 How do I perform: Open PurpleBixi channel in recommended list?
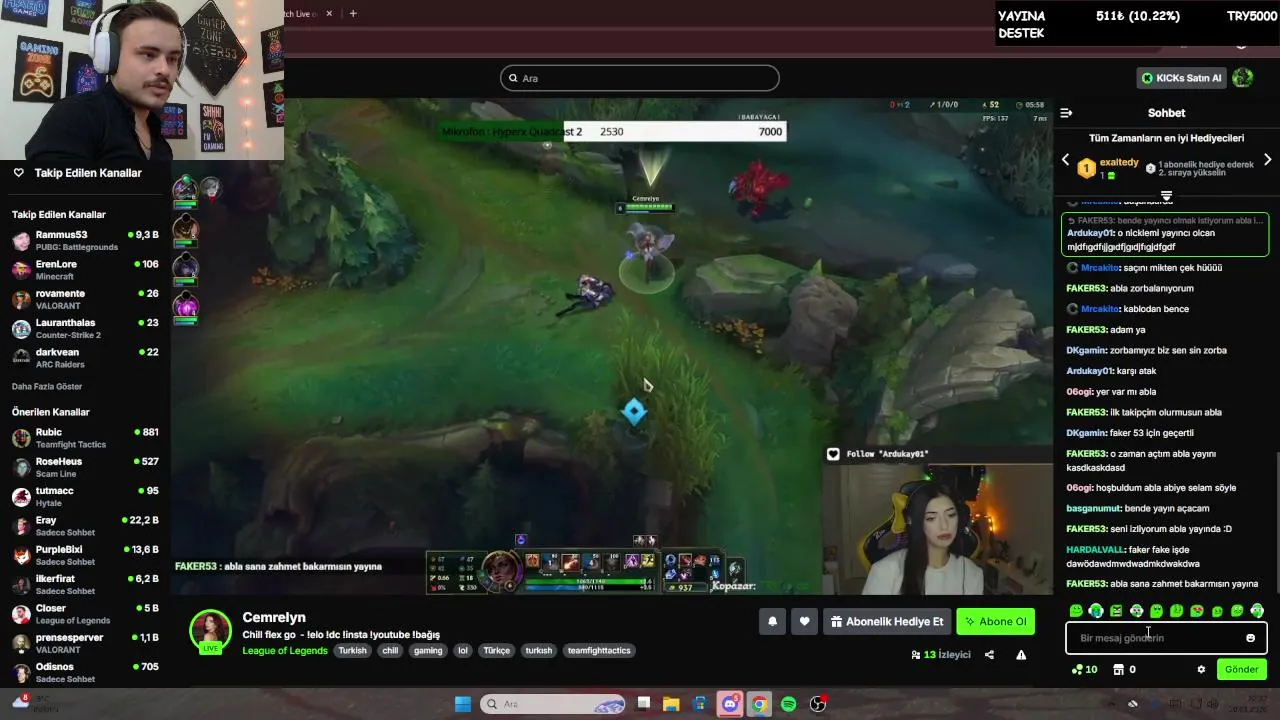[x=85, y=555]
